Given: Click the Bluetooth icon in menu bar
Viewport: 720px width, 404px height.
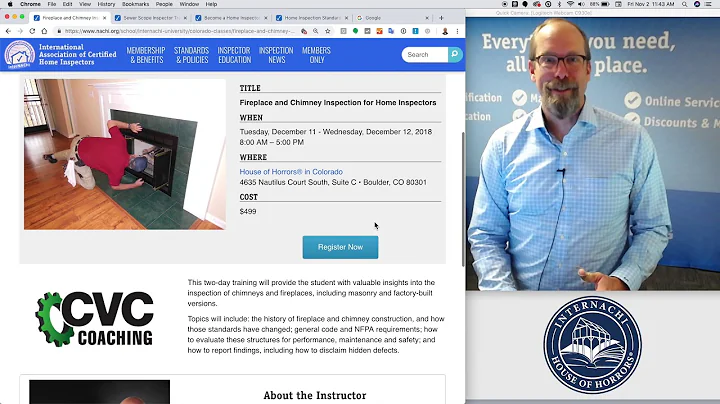Looking at the screenshot, I should click(559, 4).
